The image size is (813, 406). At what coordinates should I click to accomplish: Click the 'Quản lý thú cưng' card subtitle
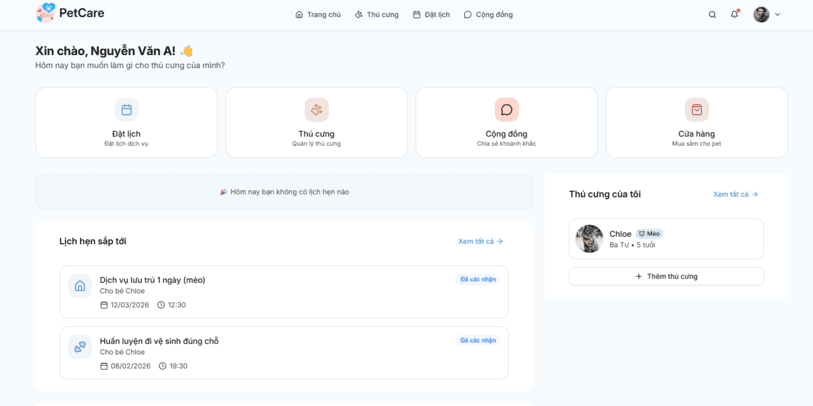[316, 144]
